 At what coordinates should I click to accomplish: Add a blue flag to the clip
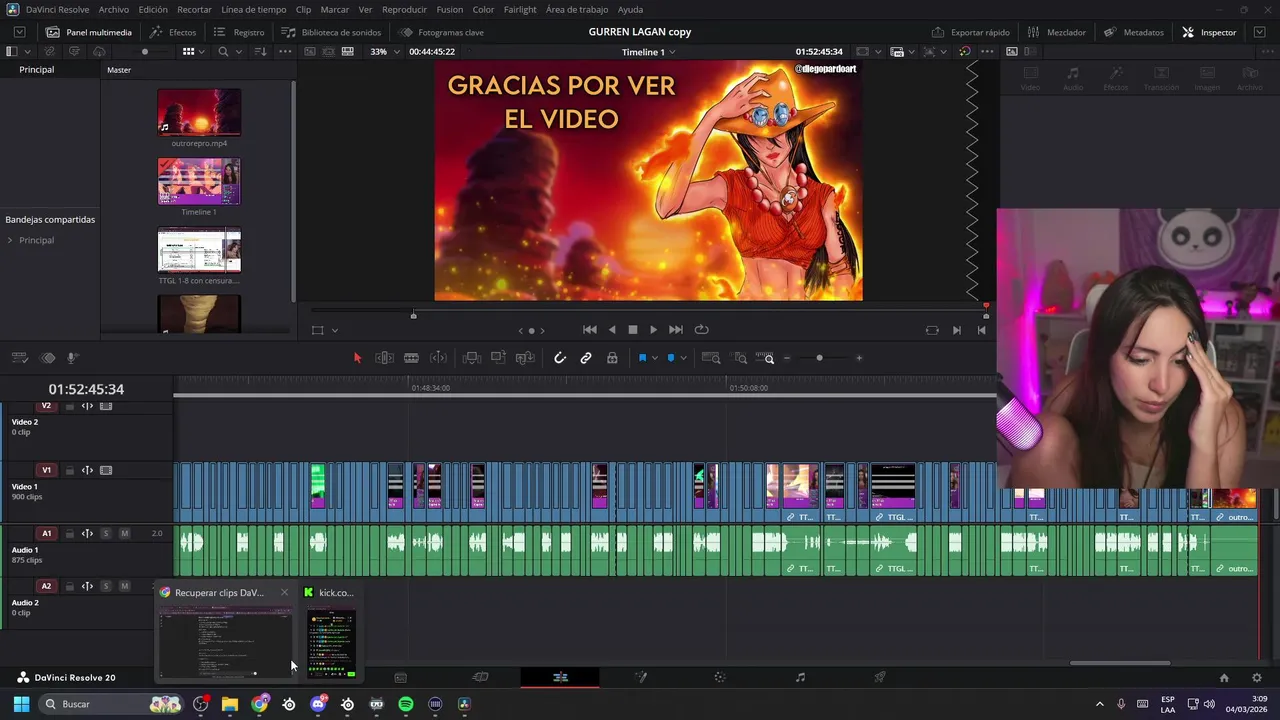(x=642, y=358)
